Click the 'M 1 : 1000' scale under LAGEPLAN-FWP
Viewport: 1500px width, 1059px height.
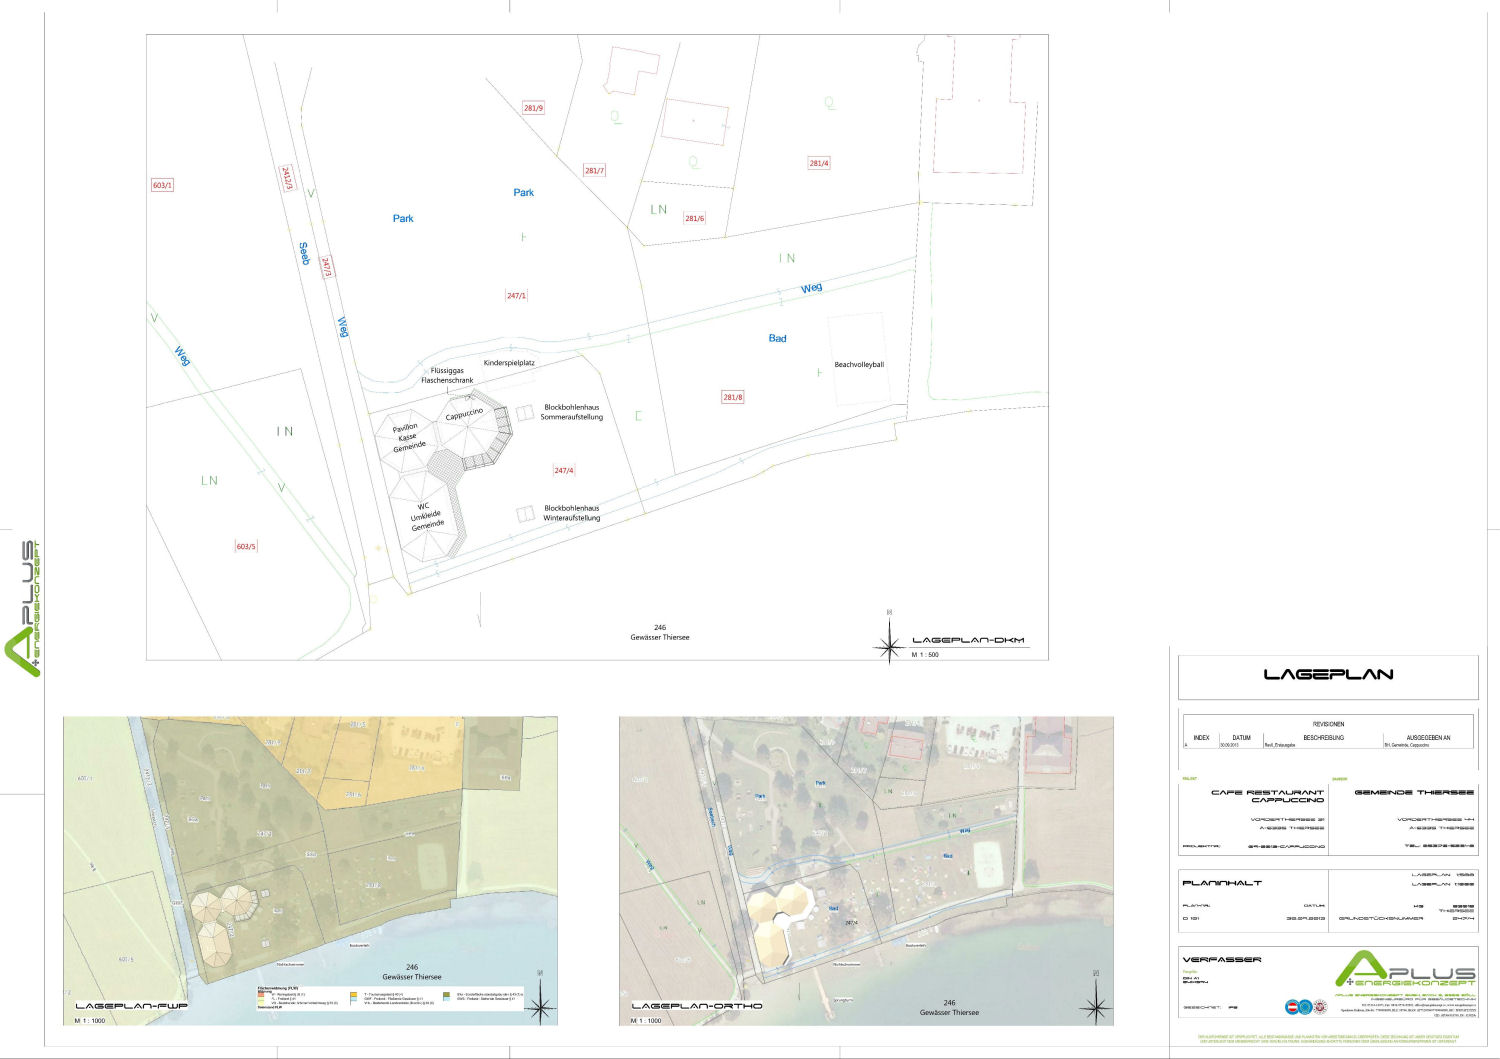coord(89,1021)
